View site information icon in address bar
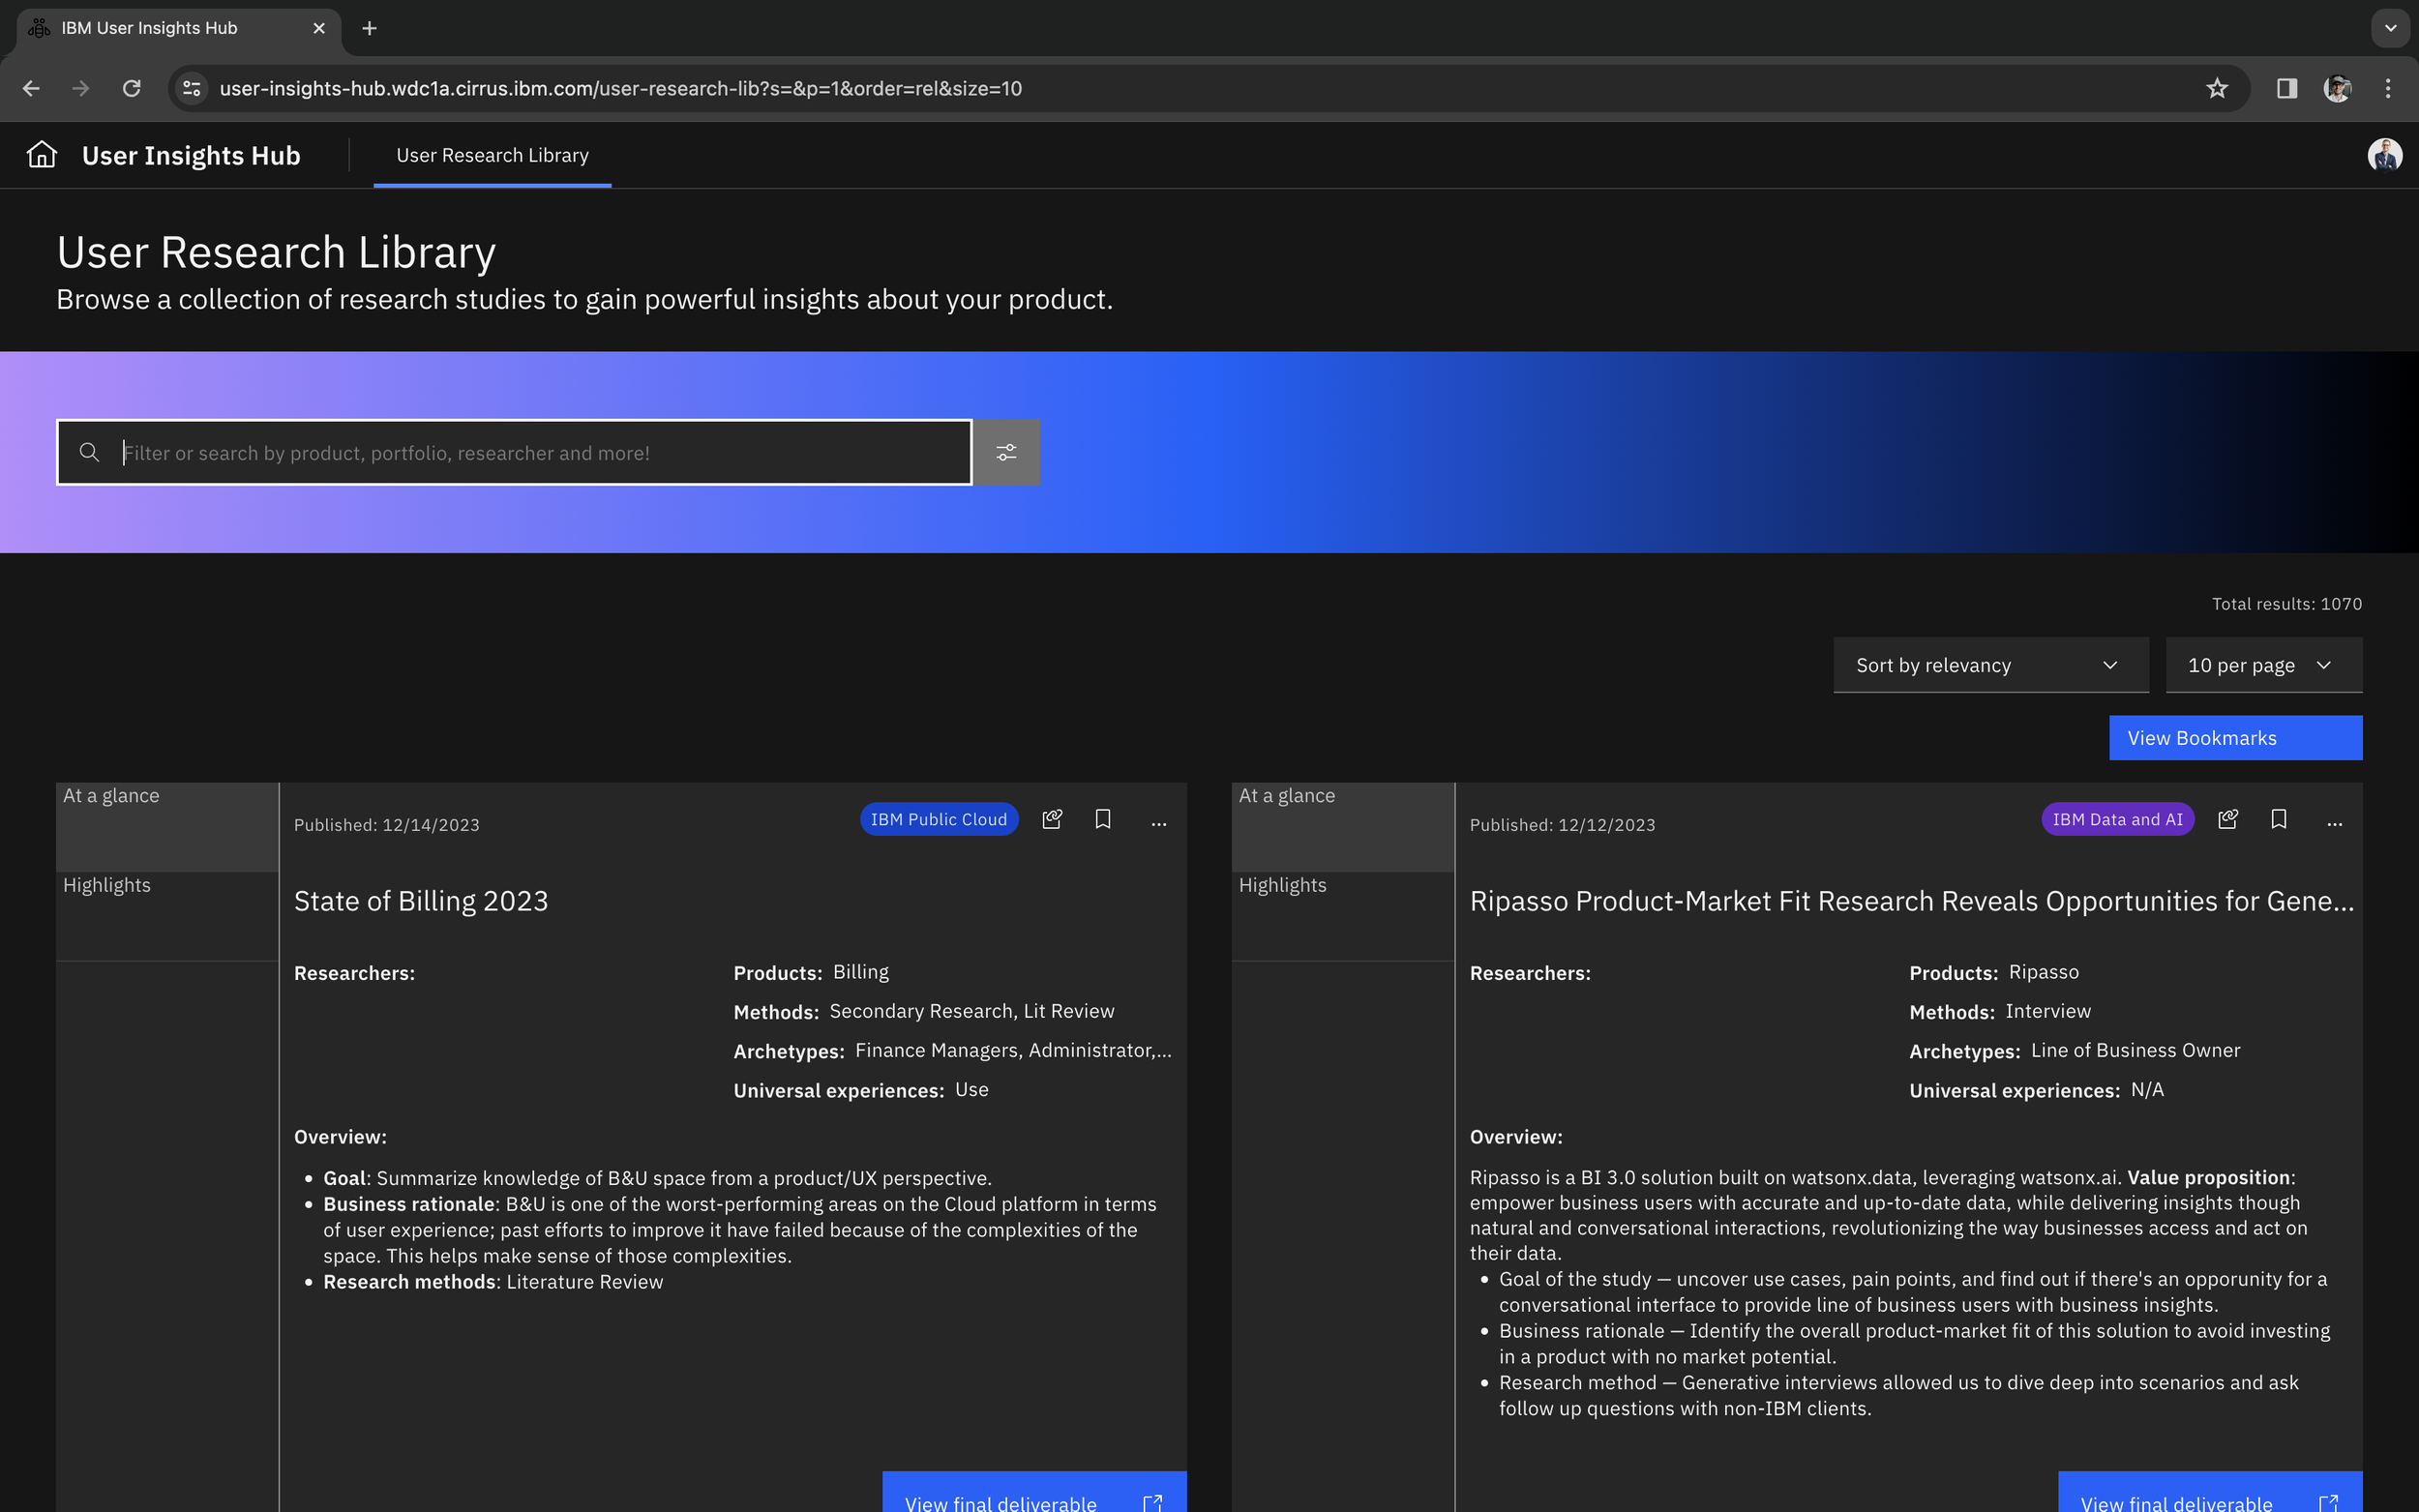 pyautogui.click(x=192, y=88)
